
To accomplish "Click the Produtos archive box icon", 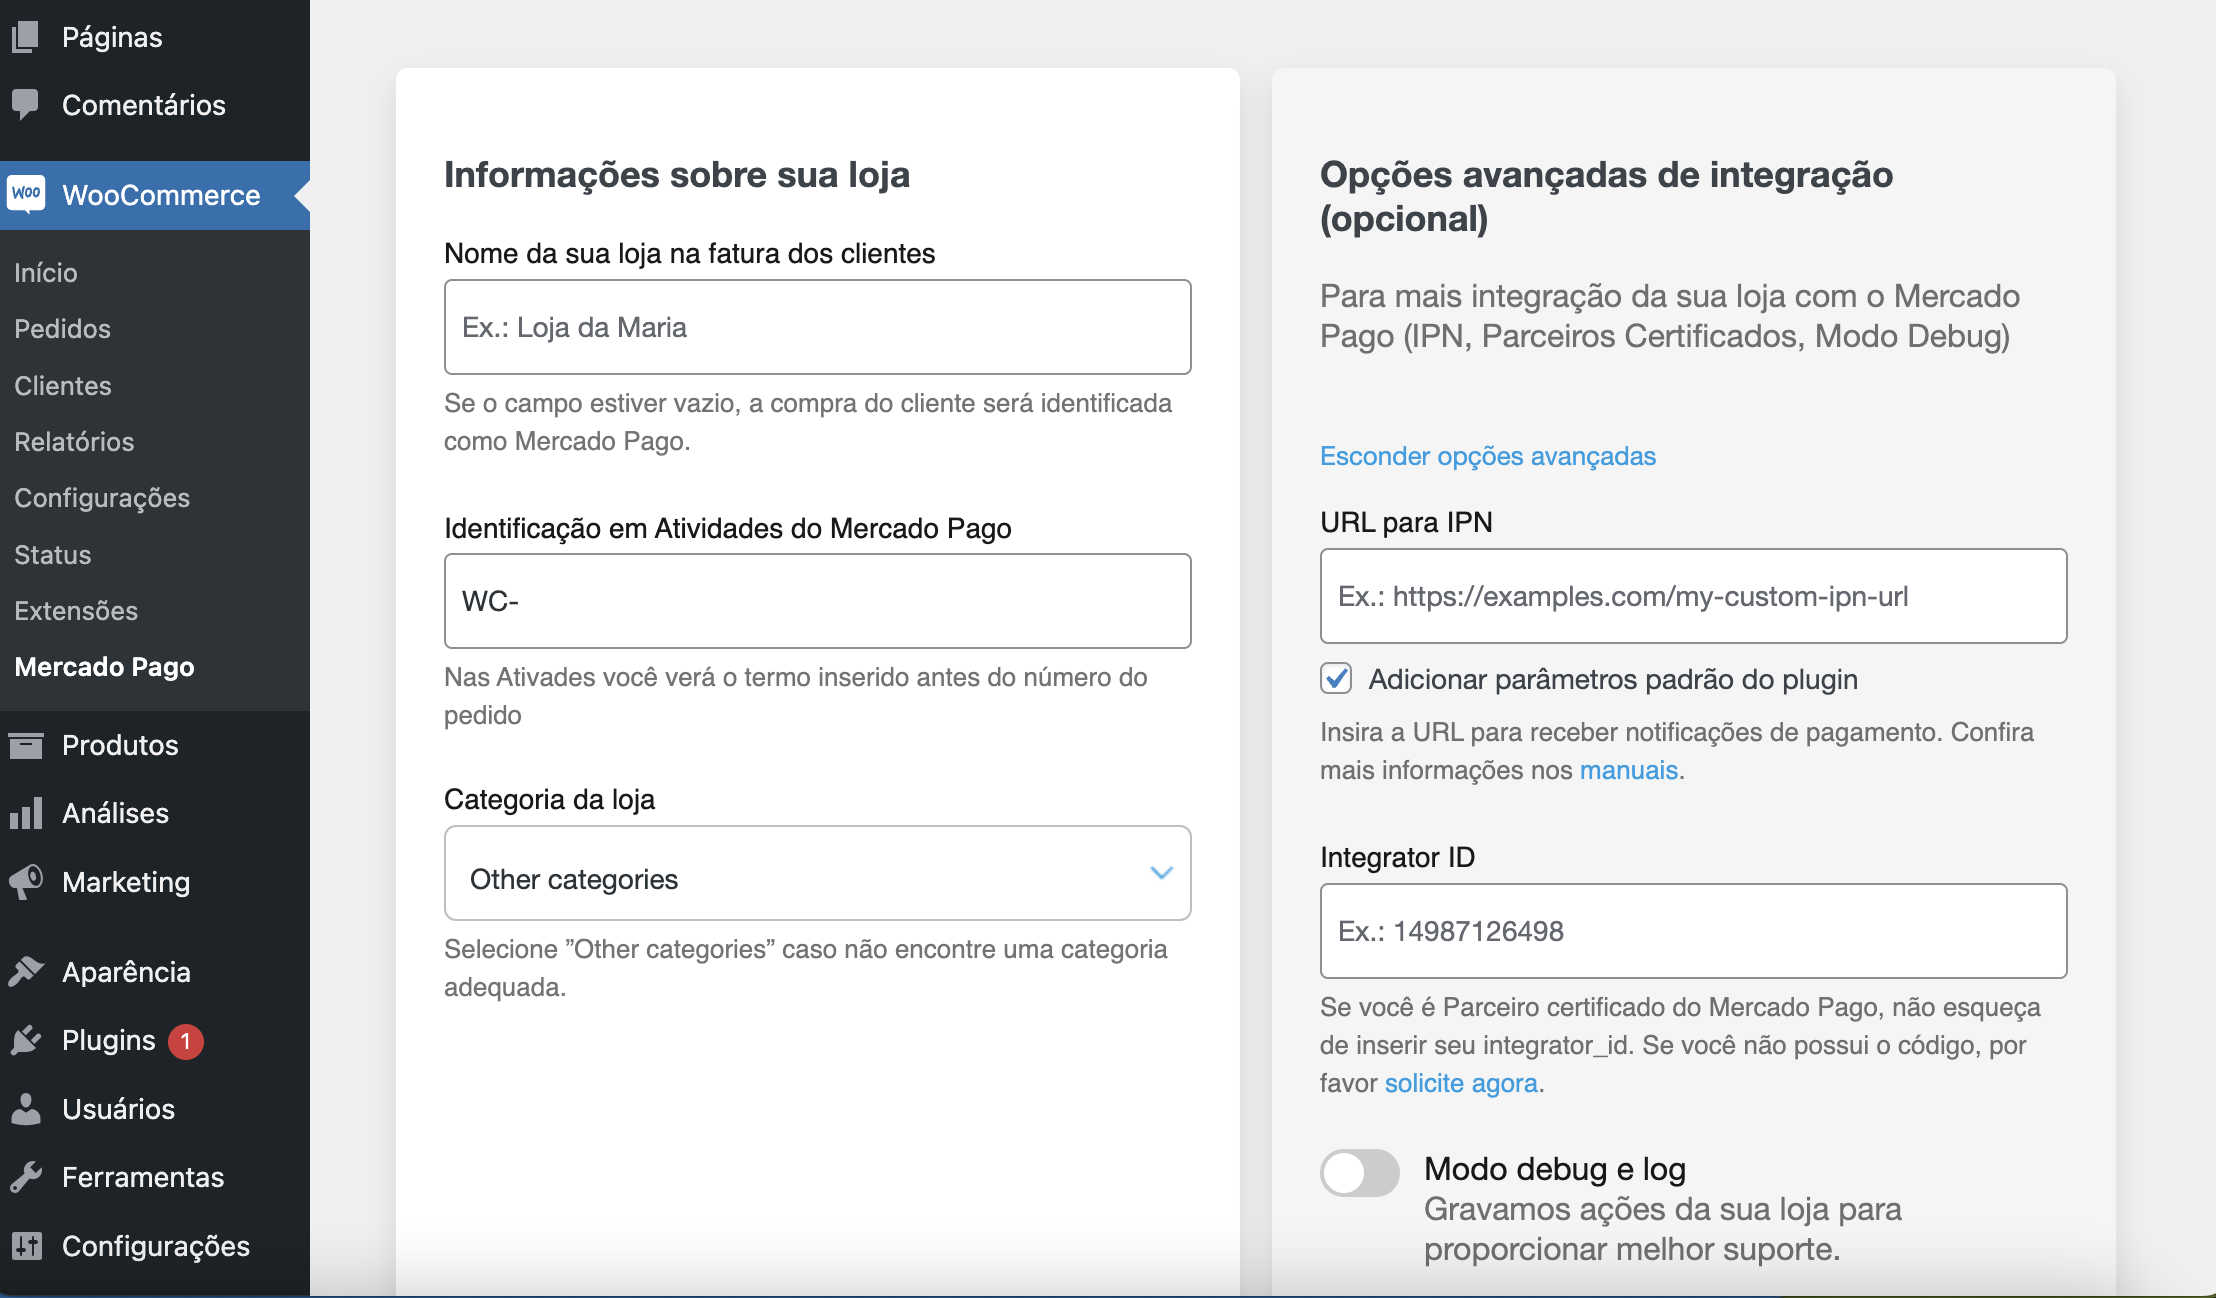I will click(x=26, y=745).
